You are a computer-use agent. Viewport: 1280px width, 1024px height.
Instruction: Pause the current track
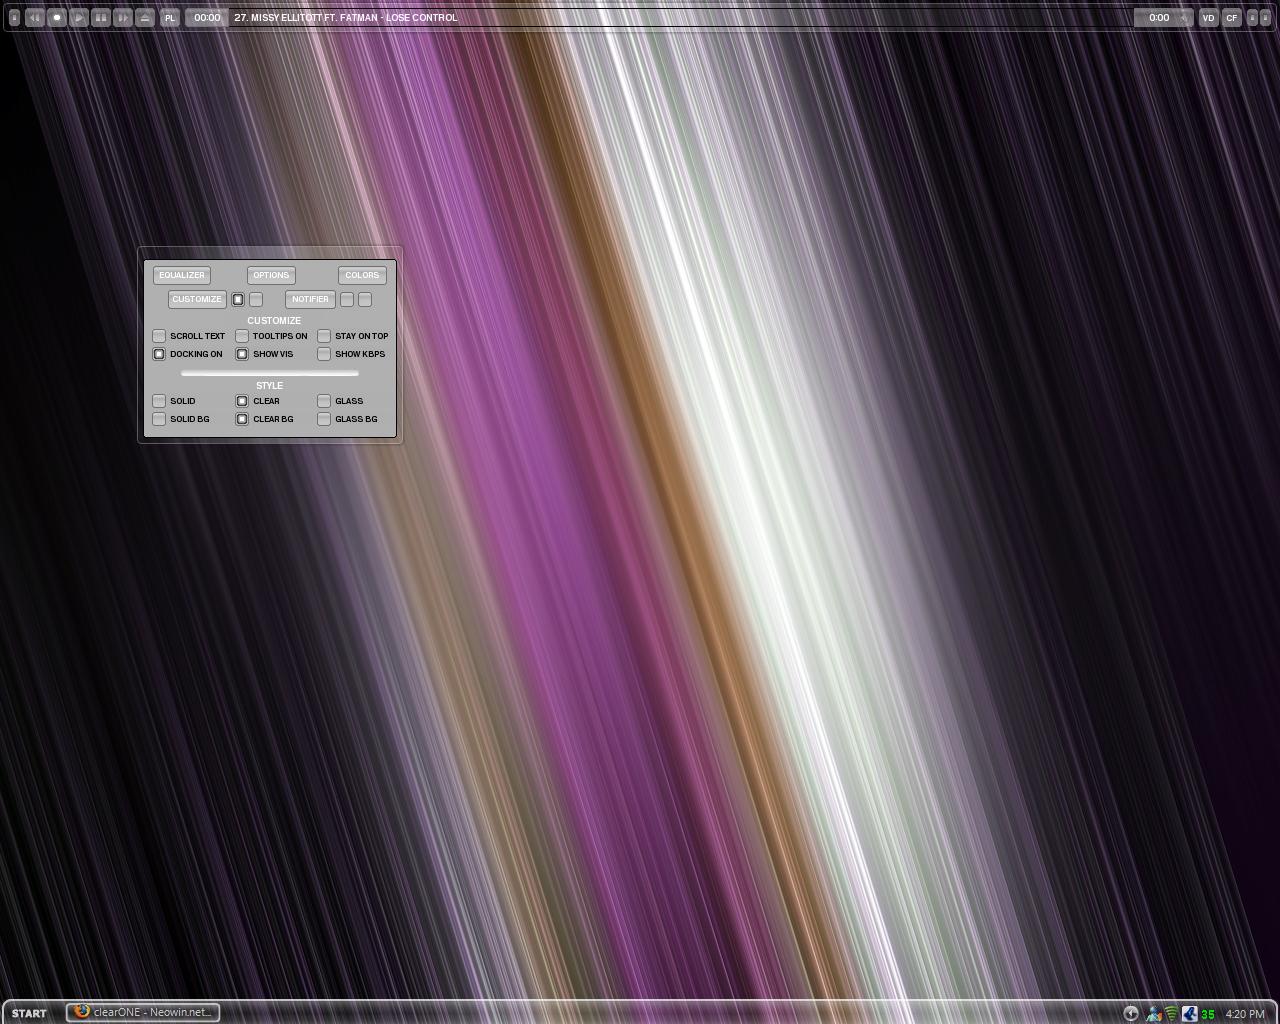(101, 17)
